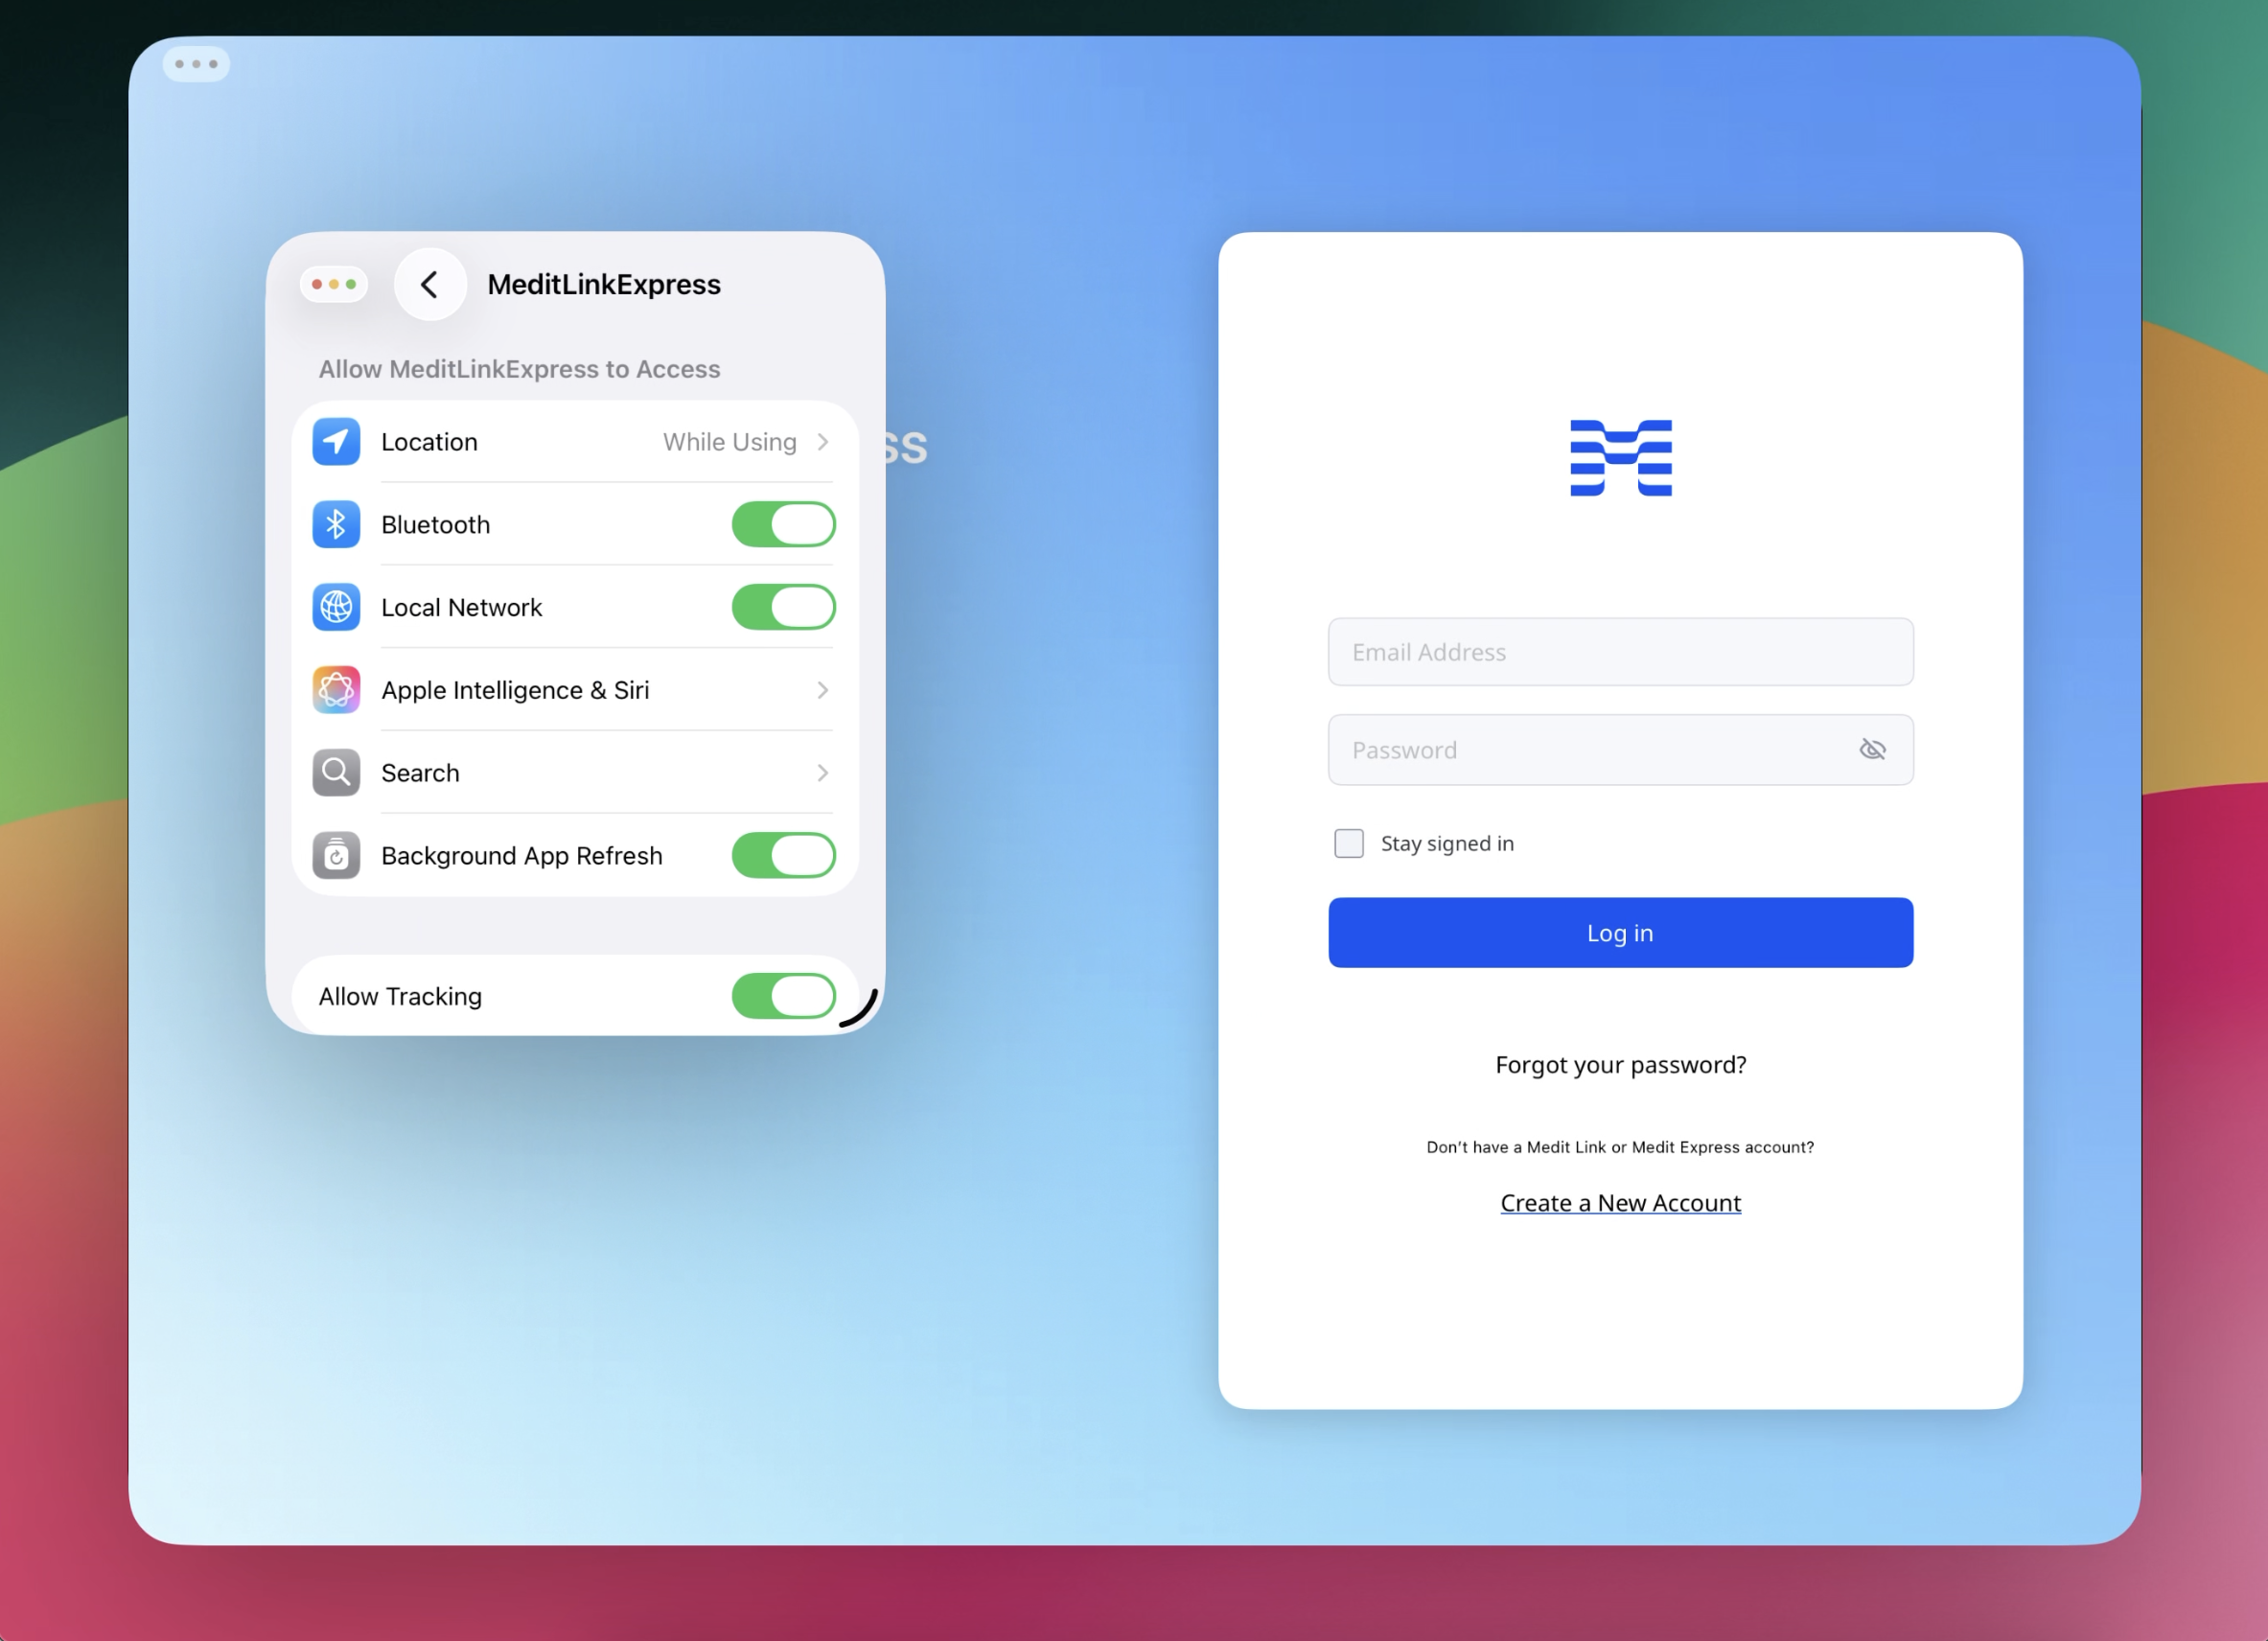Click the Local Network globe icon
The height and width of the screenshot is (1641, 2268).
[x=336, y=607]
